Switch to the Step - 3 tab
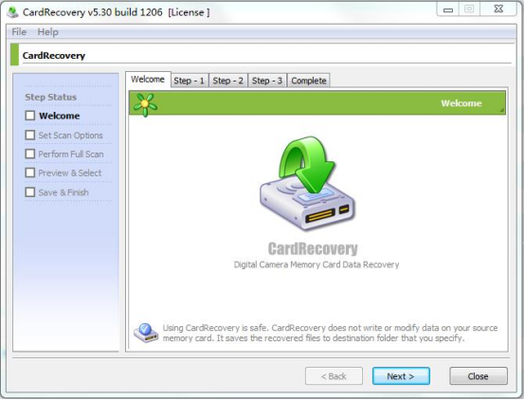 click(x=267, y=81)
